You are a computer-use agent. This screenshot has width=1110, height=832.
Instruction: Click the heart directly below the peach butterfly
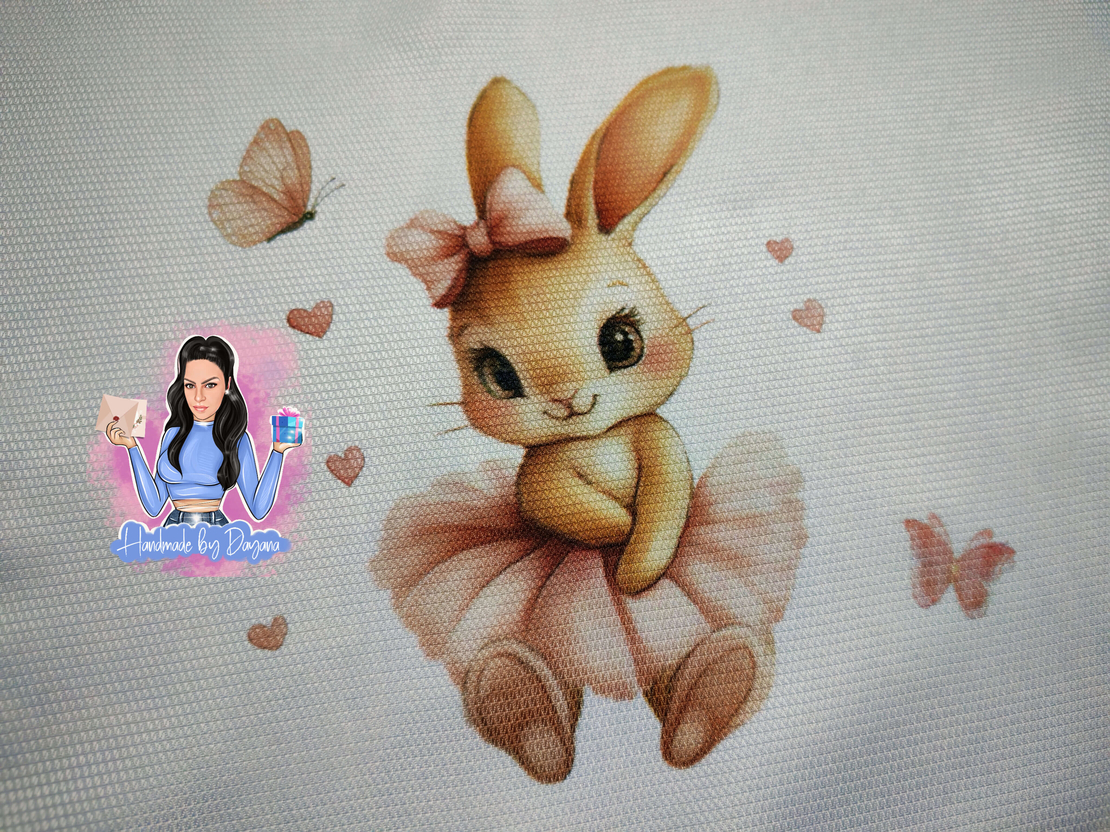[x=310, y=319]
